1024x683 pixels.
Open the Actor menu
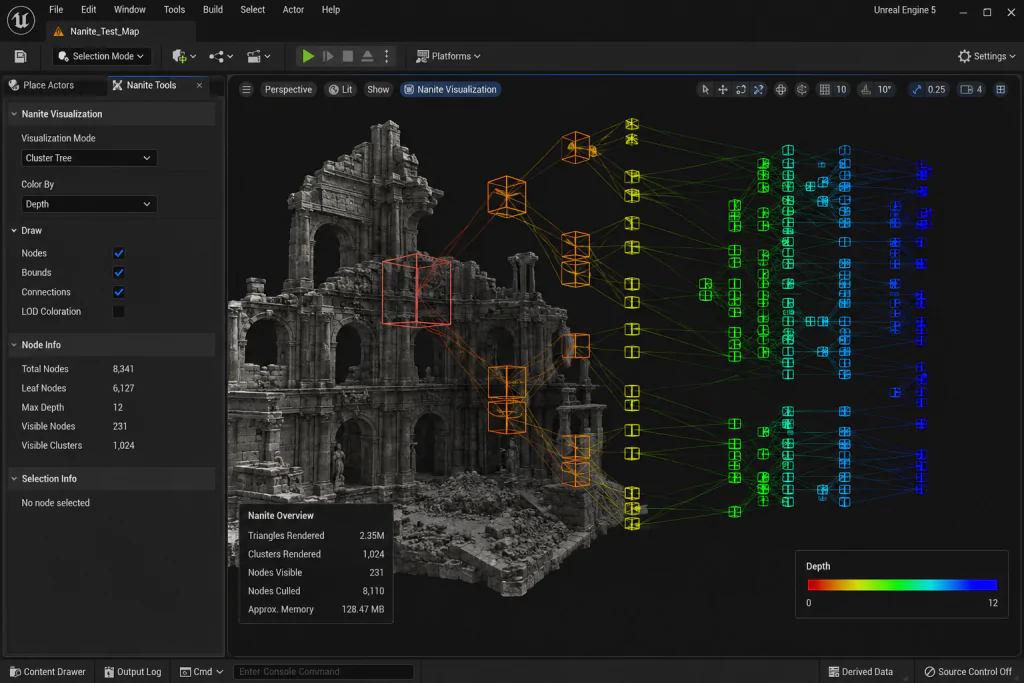[x=293, y=10]
